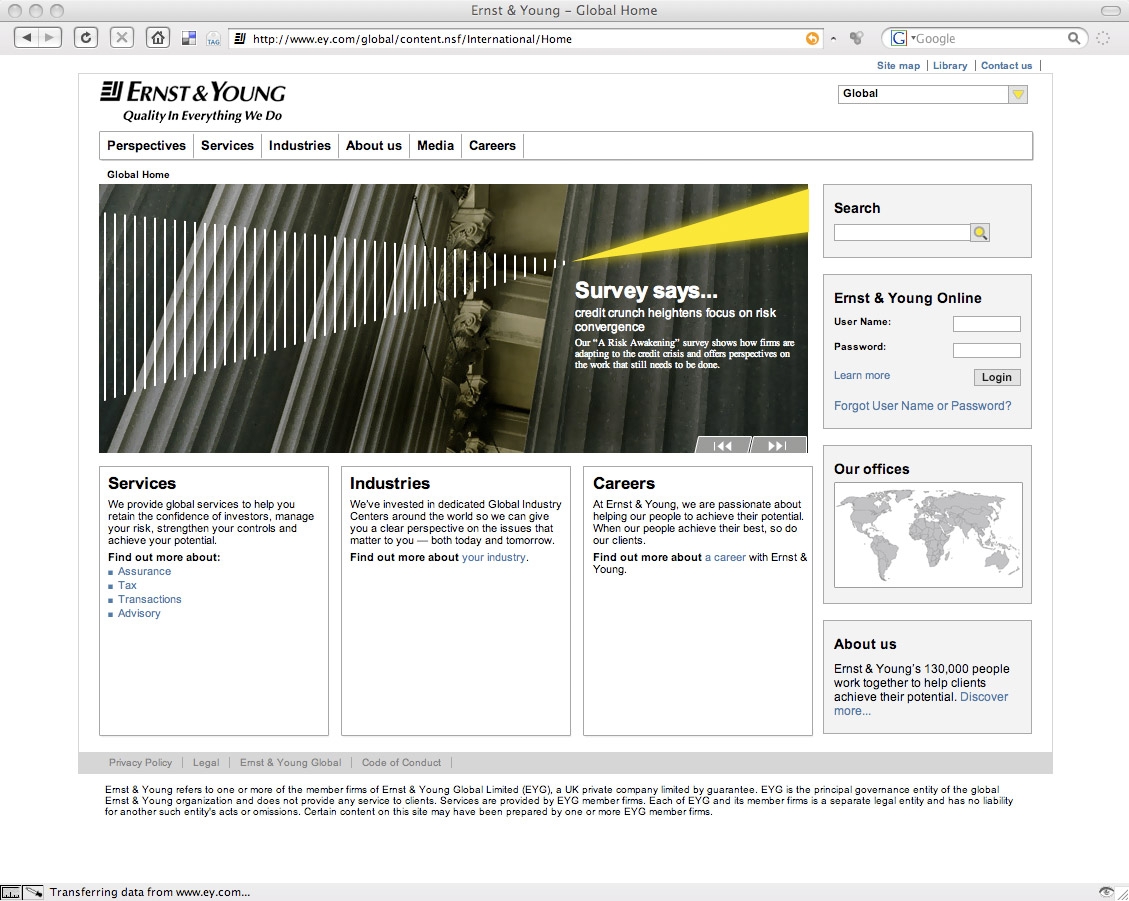Click the site Search text field
The height and width of the screenshot is (901, 1129).
coord(902,233)
